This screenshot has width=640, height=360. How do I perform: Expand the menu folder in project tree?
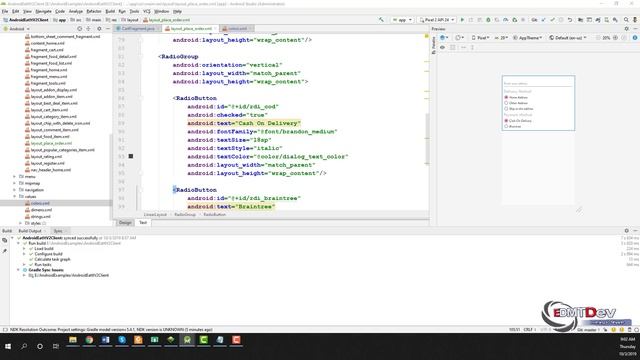(x=15, y=177)
